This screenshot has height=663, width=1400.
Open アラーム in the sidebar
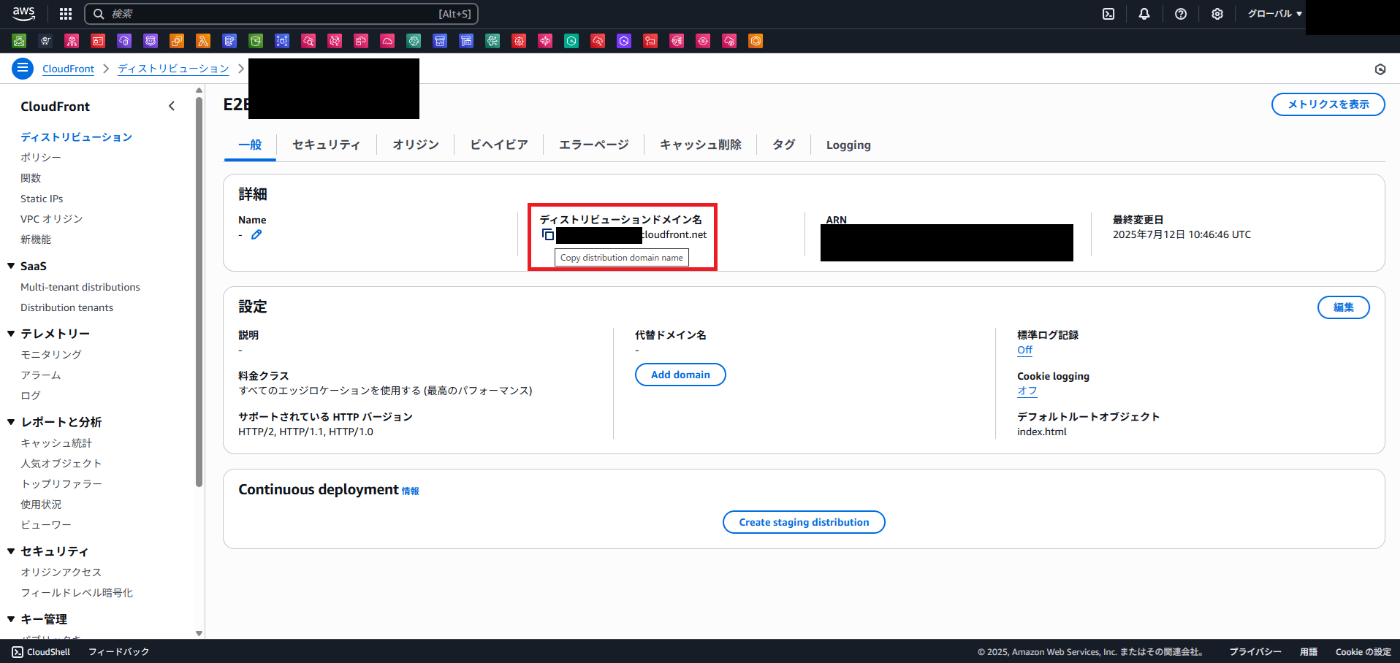point(41,375)
